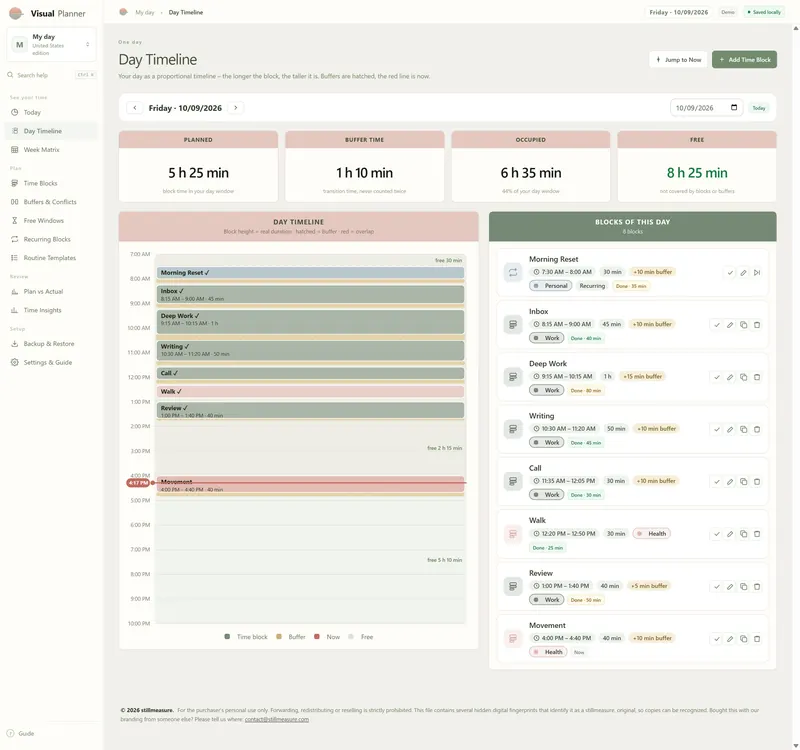800x750 pixels.
Task: Expand the My day workspace switcher
Action: tap(52, 45)
